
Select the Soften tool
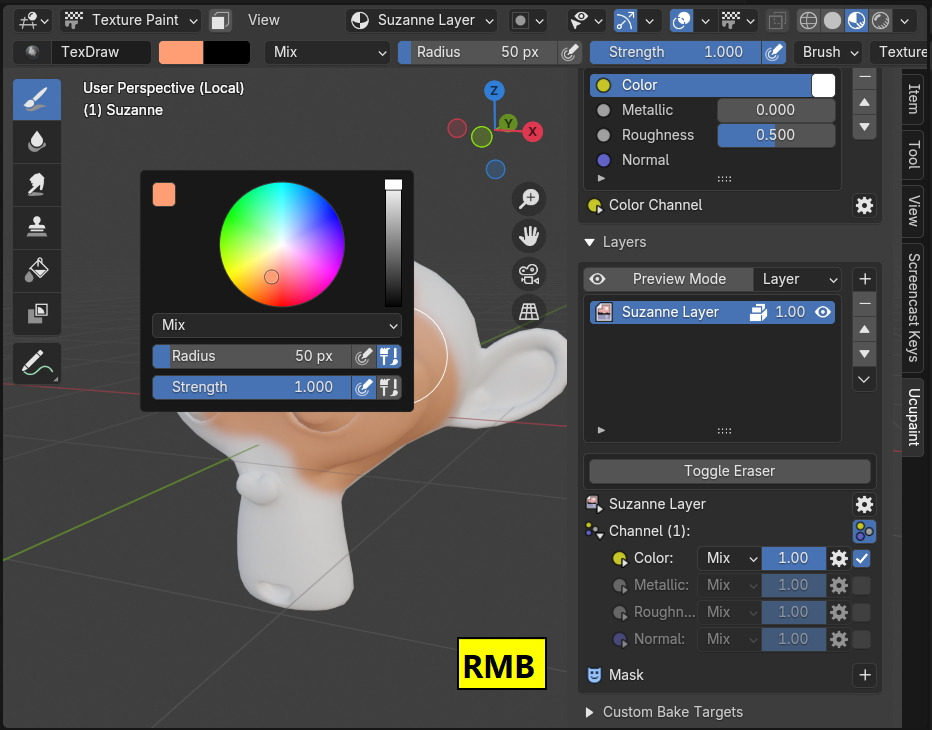pyautogui.click(x=37, y=142)
